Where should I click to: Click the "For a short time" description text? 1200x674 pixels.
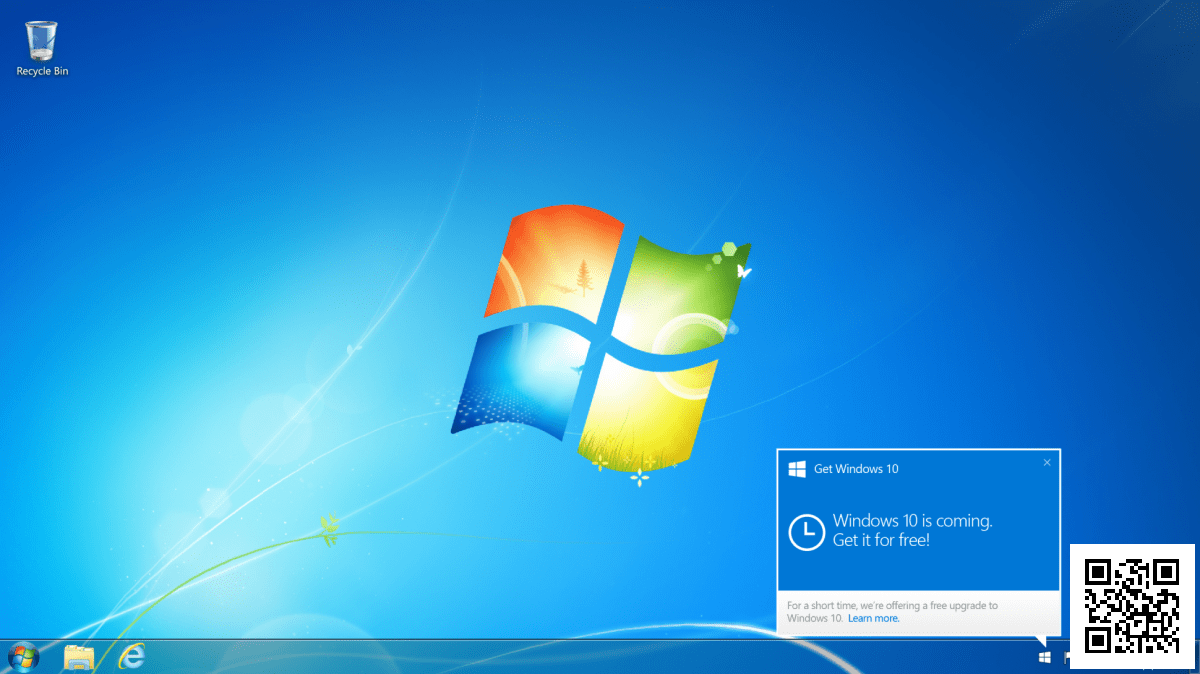pyautogui.click(x=892, y=612)
